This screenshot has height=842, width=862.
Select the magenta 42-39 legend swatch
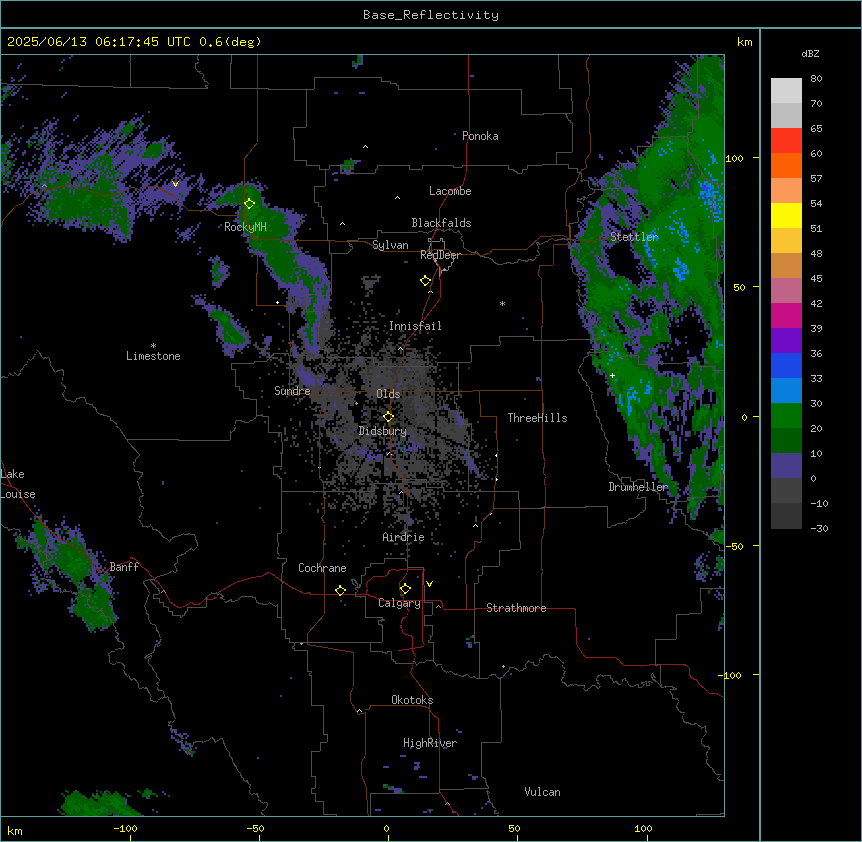(786, 316)
